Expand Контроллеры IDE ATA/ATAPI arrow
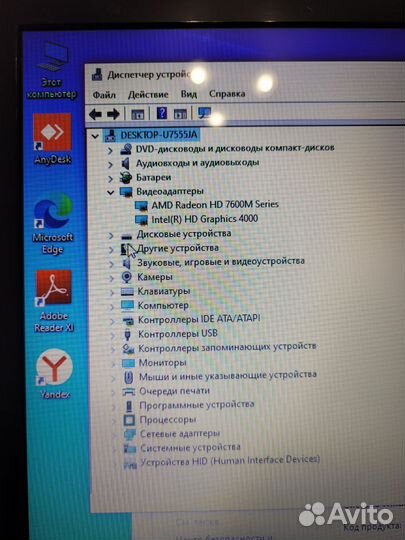Viewport: 405px width, 540px height. pyautogui.click(x=113, y=321)
